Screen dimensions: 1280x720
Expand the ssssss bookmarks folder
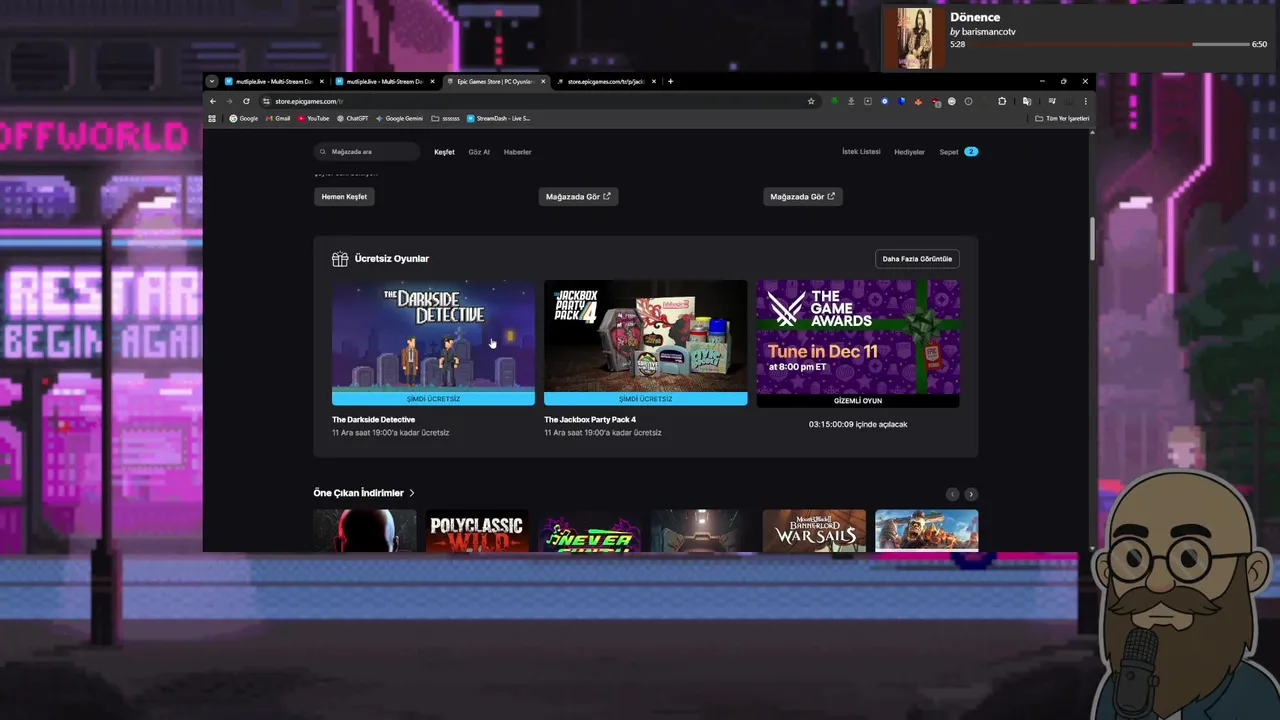click(446, 118)
